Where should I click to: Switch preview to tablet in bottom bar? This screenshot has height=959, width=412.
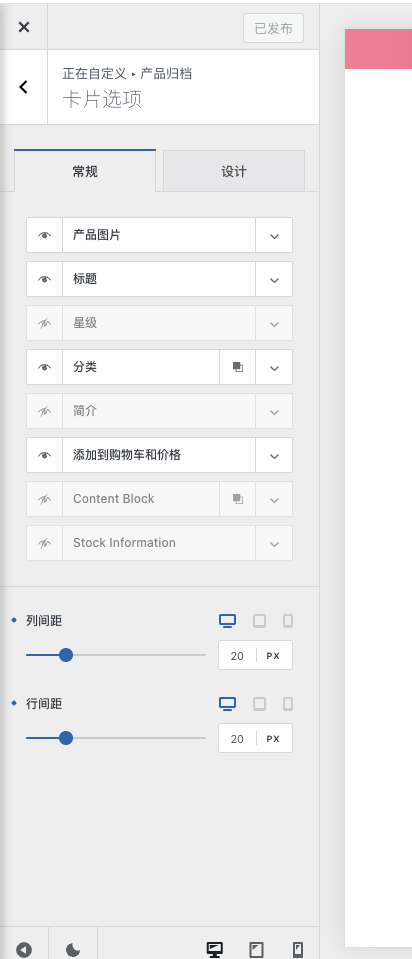(x=257, y=950)
